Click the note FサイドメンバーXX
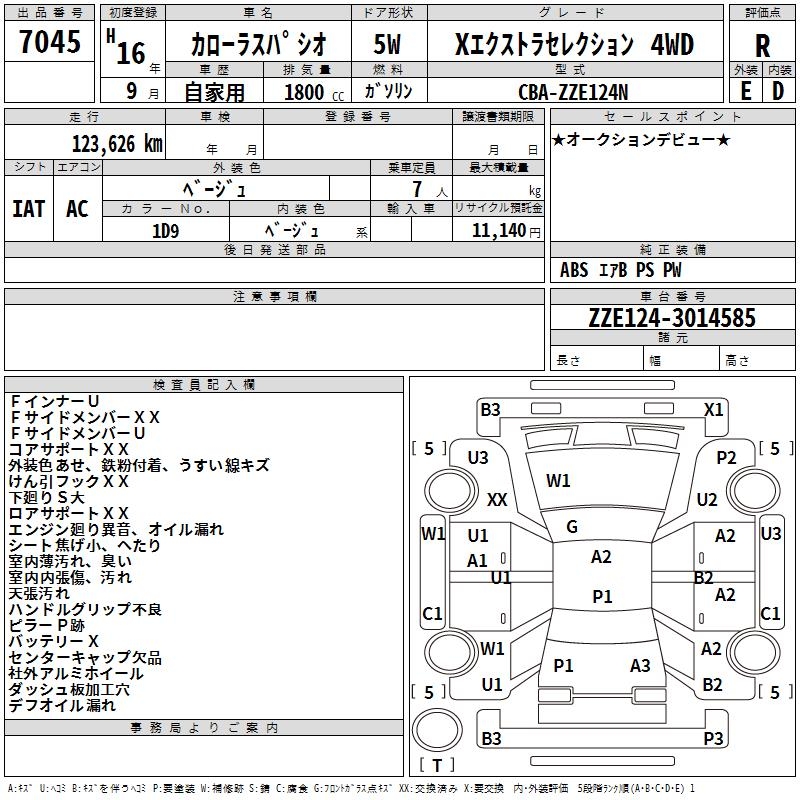800x800 pixels. click(x=85, y=417)
